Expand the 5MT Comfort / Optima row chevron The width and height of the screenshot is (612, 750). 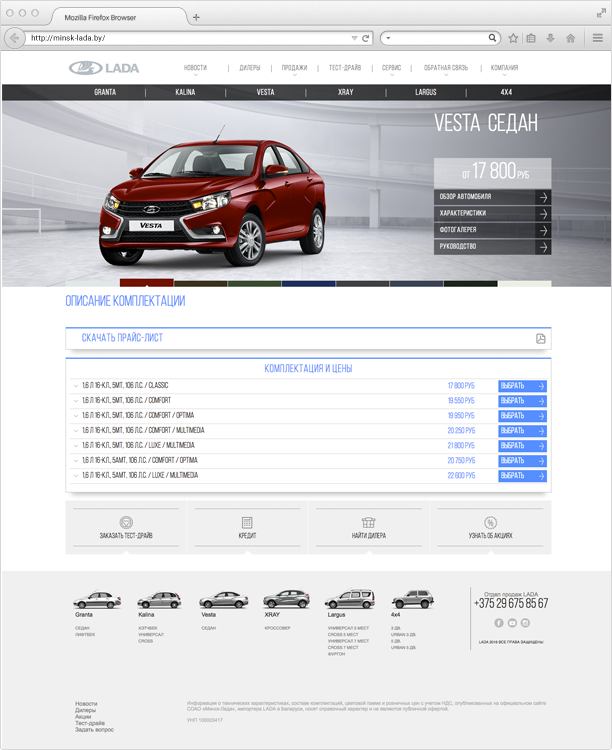coord(76,416)
